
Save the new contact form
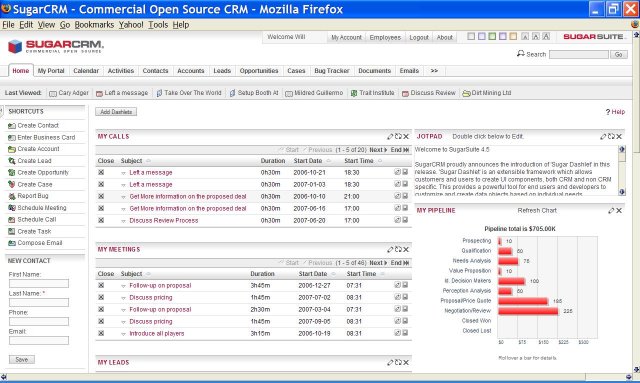(22, 360)
